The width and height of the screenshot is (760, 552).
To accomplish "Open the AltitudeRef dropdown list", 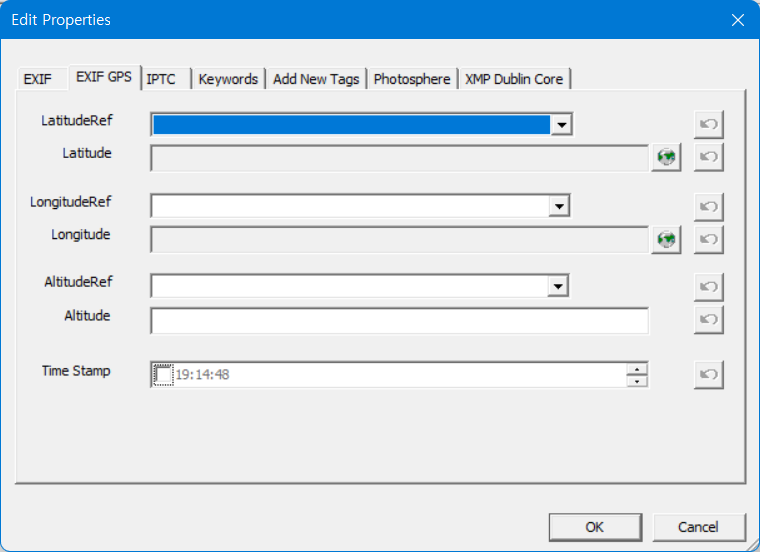I will click(558, 286).
